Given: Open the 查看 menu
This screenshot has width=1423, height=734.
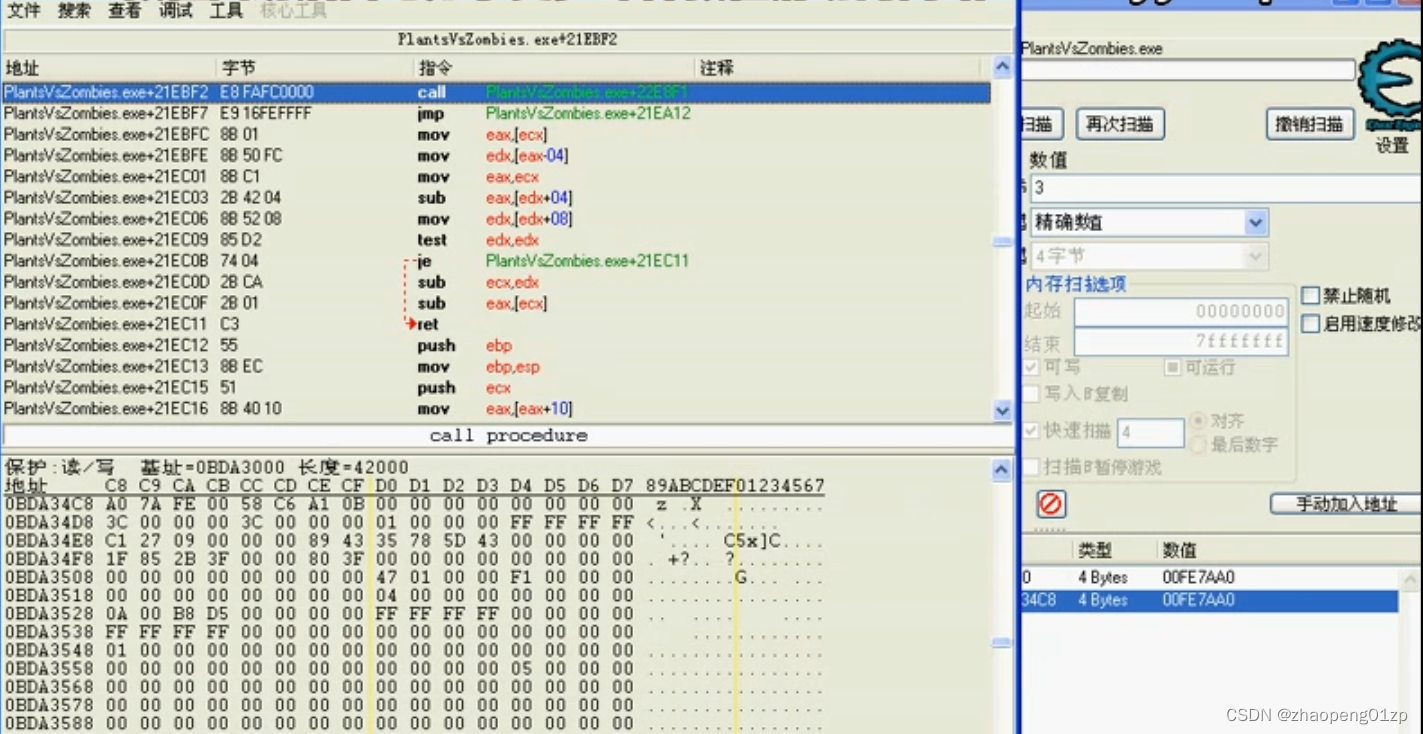Looking at the screenshot, I should click(124, 10).
